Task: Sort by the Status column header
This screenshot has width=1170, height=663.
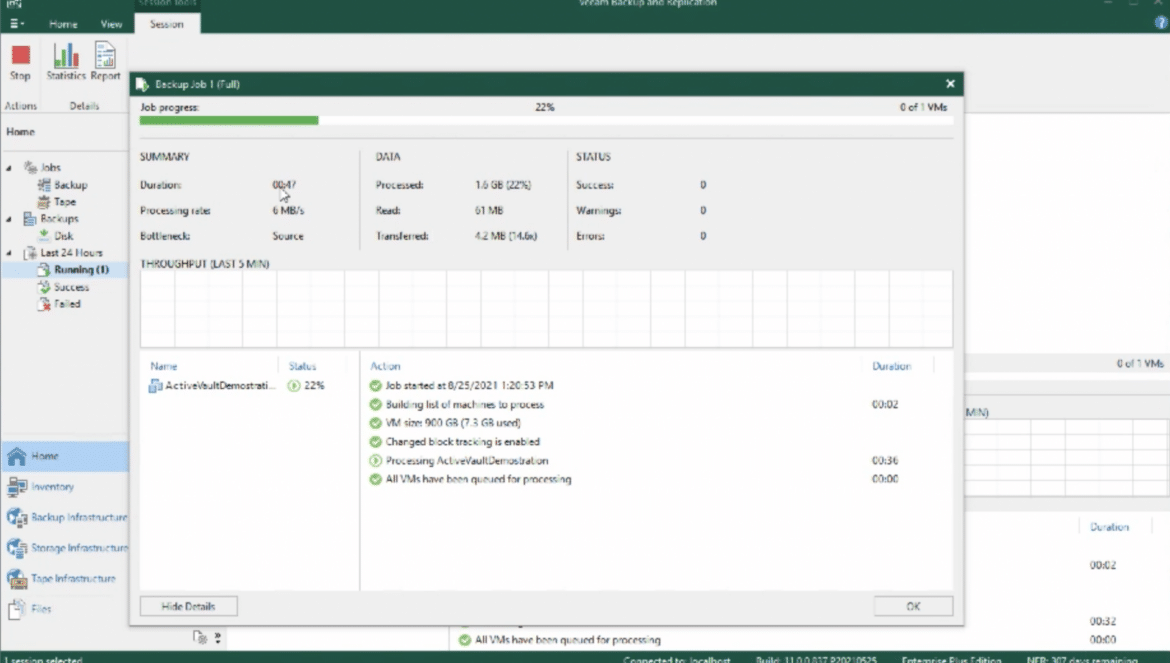Action: click(x=302, y=366)
